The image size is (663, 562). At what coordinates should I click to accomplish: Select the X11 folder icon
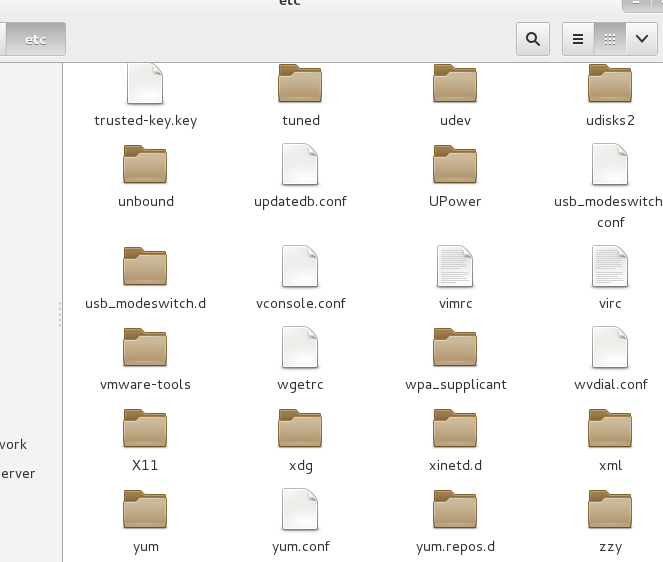[145, 428]
